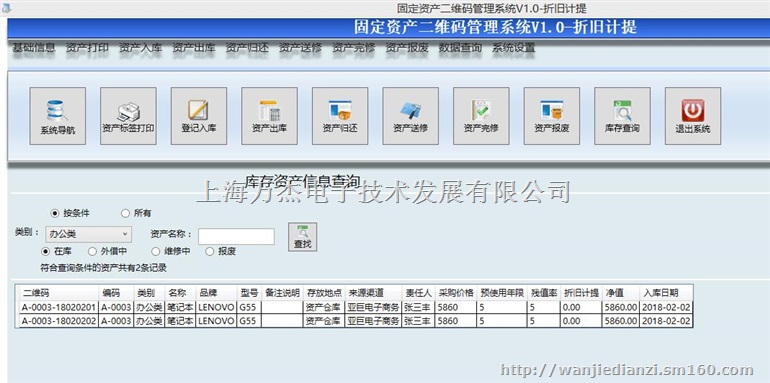
Task: Click the 类别 column header
Action: [149, 293]
